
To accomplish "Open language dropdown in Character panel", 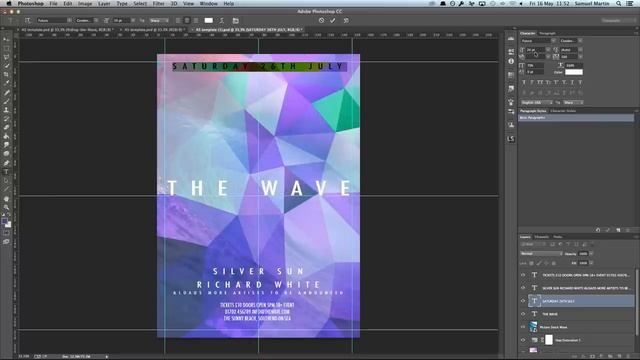I will tap(536, 102).
